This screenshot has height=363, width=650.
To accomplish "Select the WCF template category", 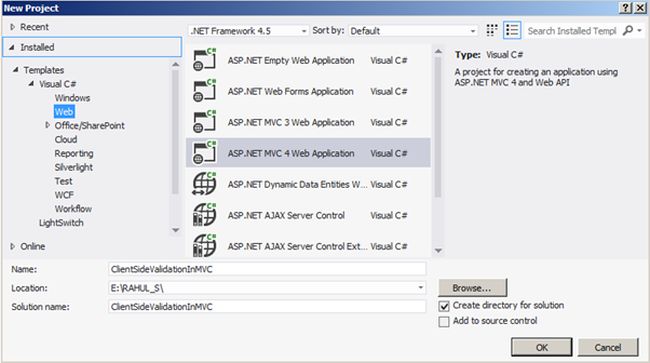I will click(64, 195).
